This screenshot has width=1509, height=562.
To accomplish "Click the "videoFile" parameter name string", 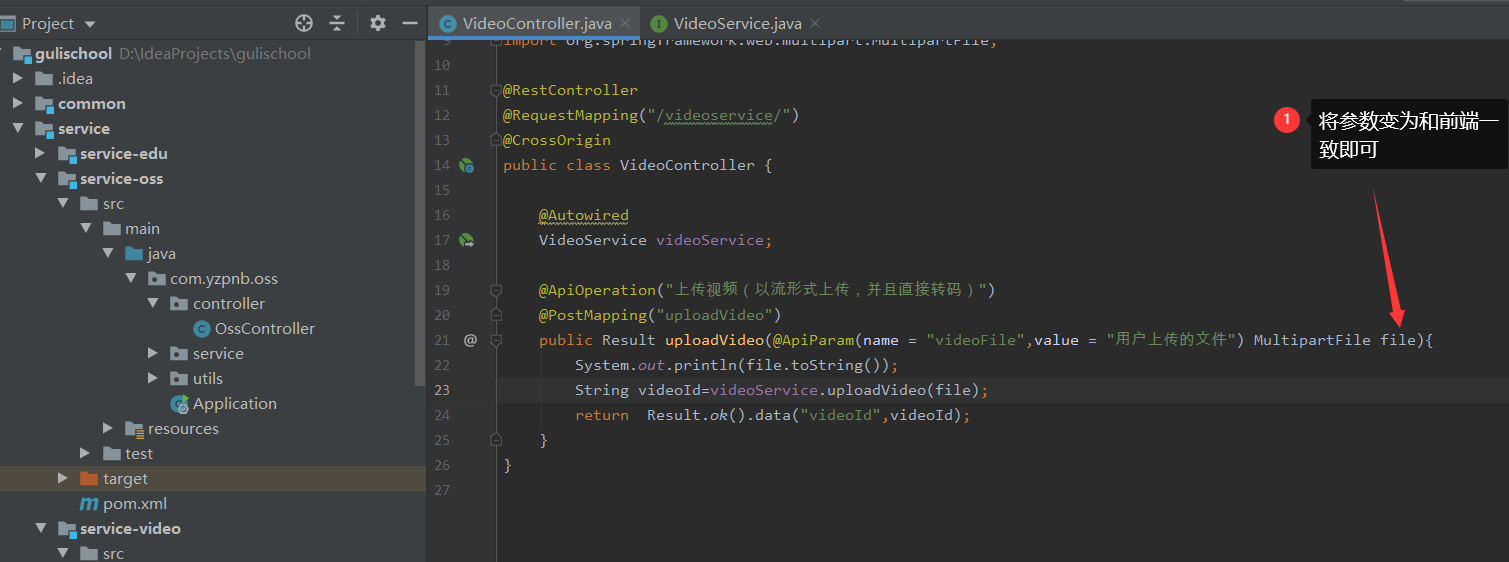I will pos(976,340).
